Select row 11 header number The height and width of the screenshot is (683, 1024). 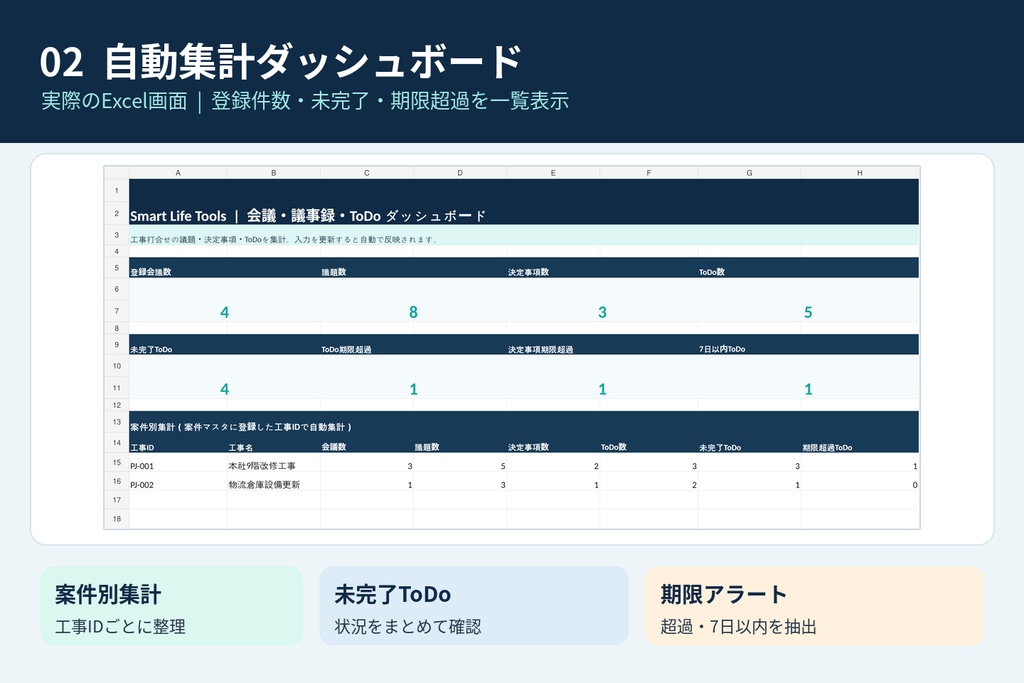coord(117,388)
